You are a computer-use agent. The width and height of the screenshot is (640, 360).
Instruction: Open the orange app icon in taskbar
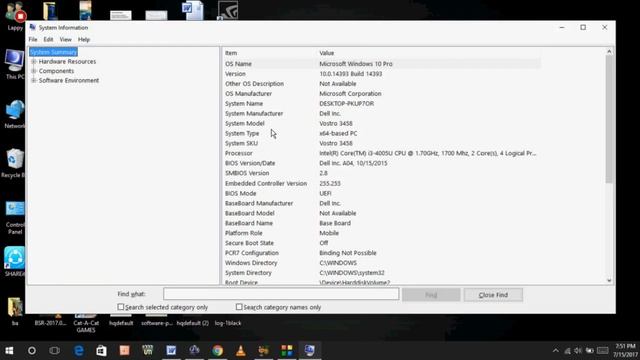[124, 351]
